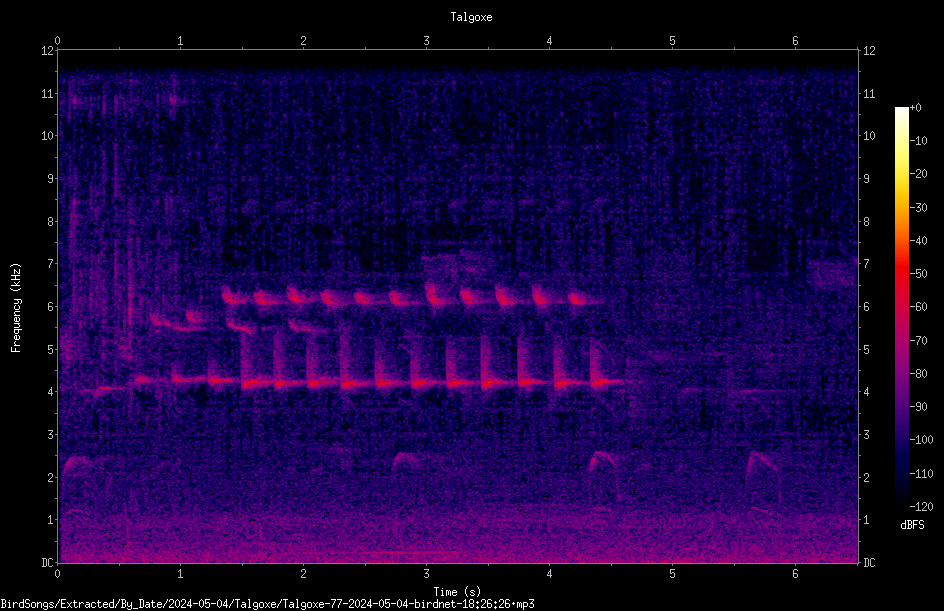Image resolution: width=944 pixels, height=611 pixels.
Task: Click the arched 2 kHz call near 4.4 seconds
Action: (x=601, y=461)
